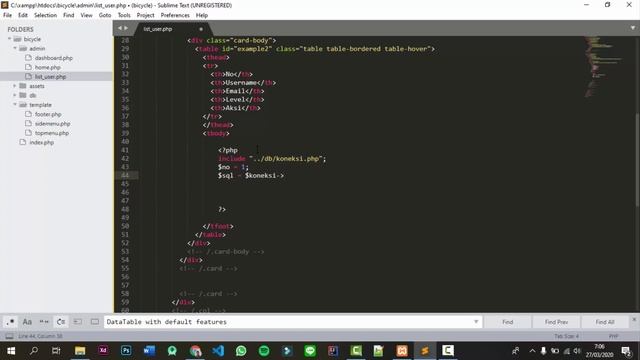
Task: Collapse the template folder
Action: click(15, 104)
